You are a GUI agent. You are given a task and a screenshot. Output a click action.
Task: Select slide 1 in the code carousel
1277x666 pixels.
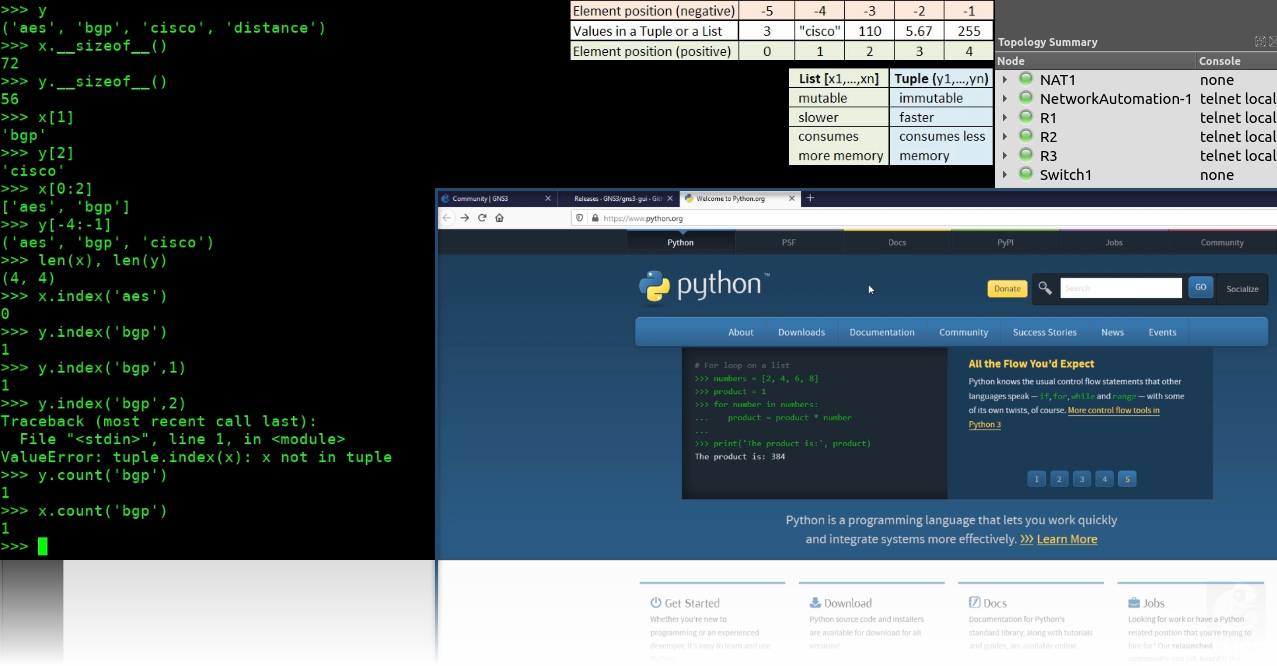1037,479
